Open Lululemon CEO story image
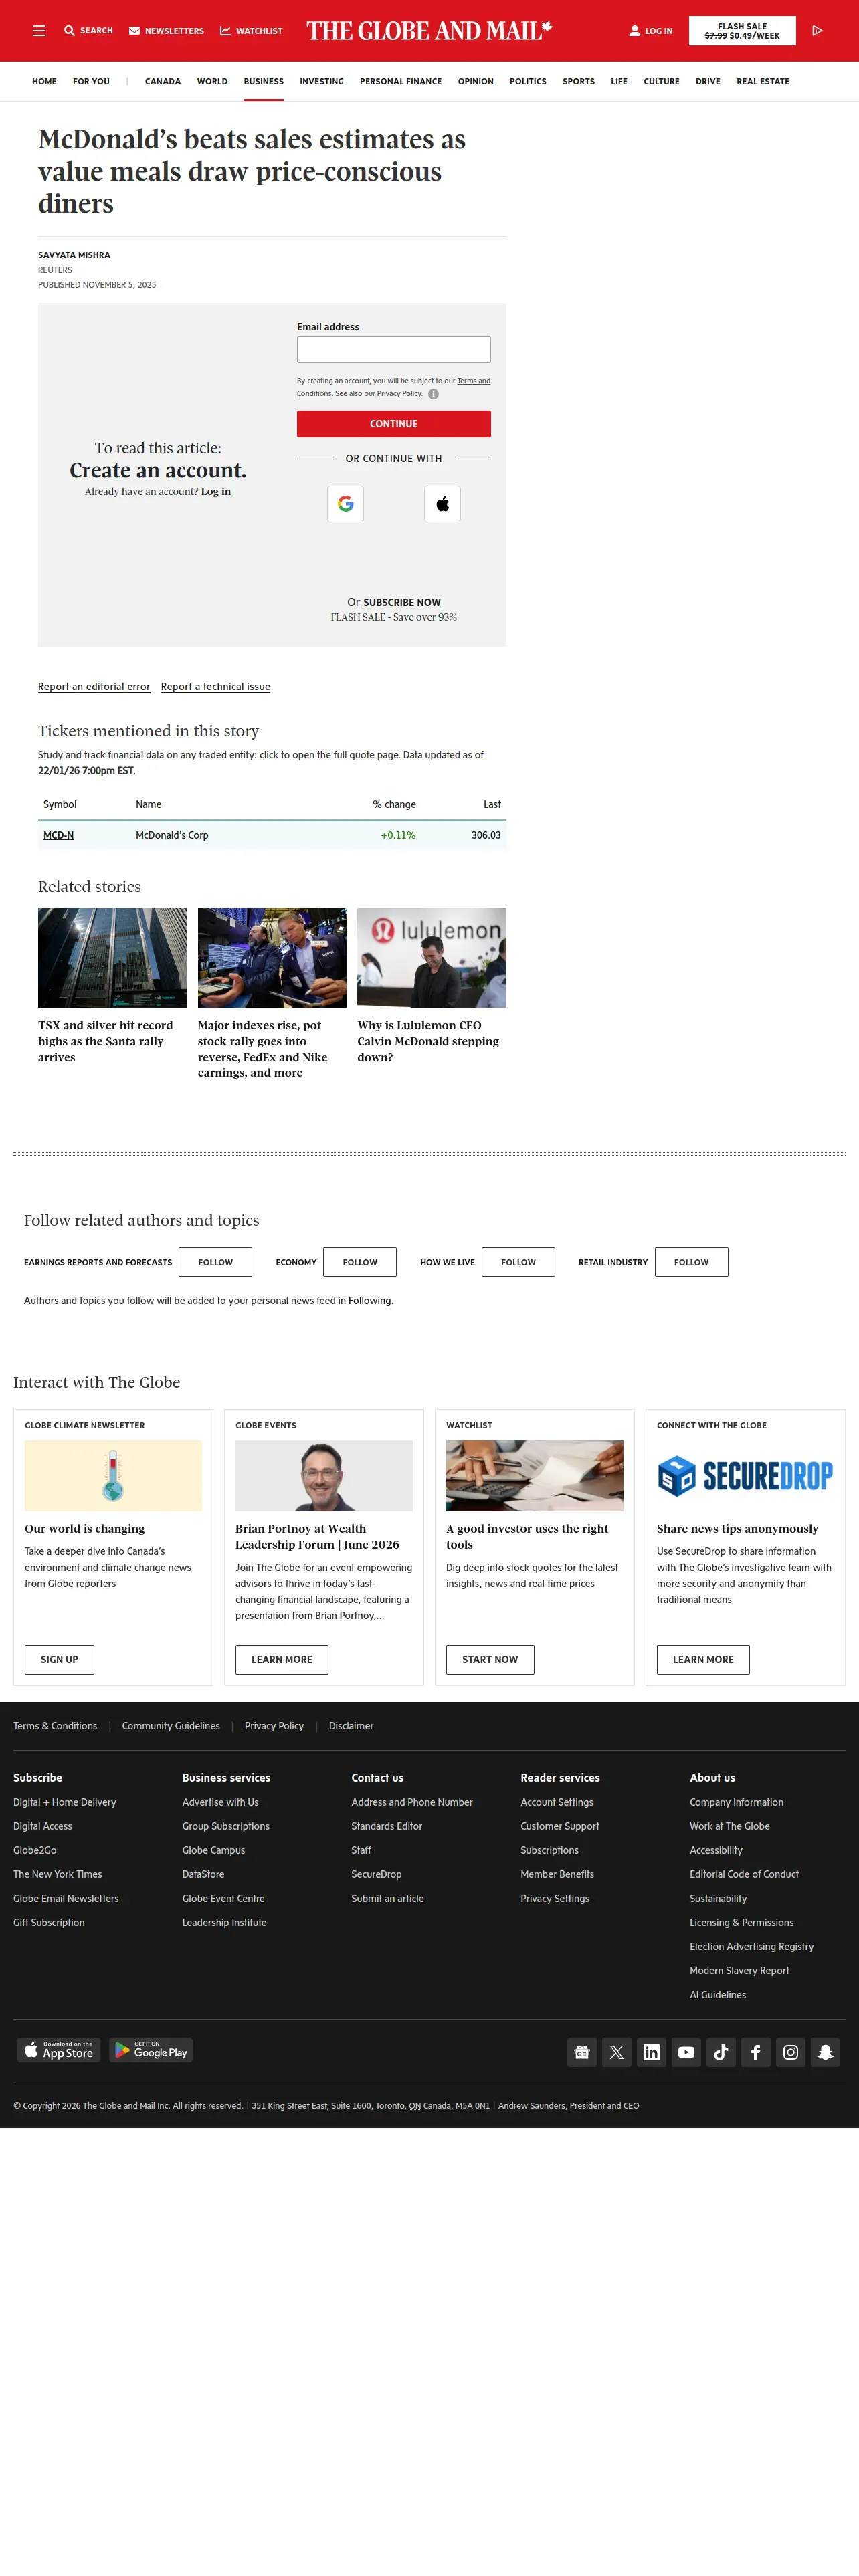 (x=432, y=958)
